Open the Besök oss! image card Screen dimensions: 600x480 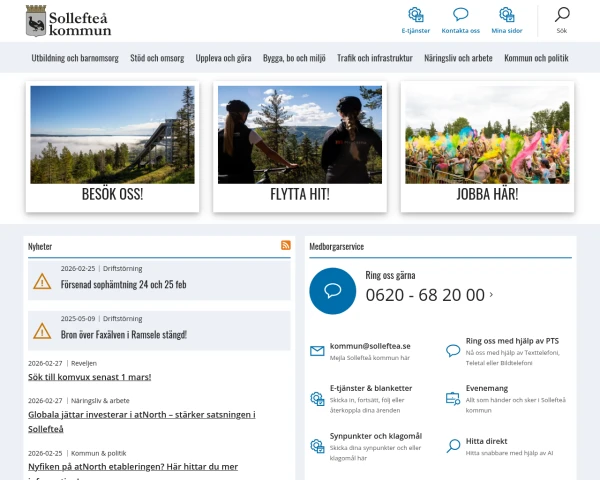(x=112, y=147)
